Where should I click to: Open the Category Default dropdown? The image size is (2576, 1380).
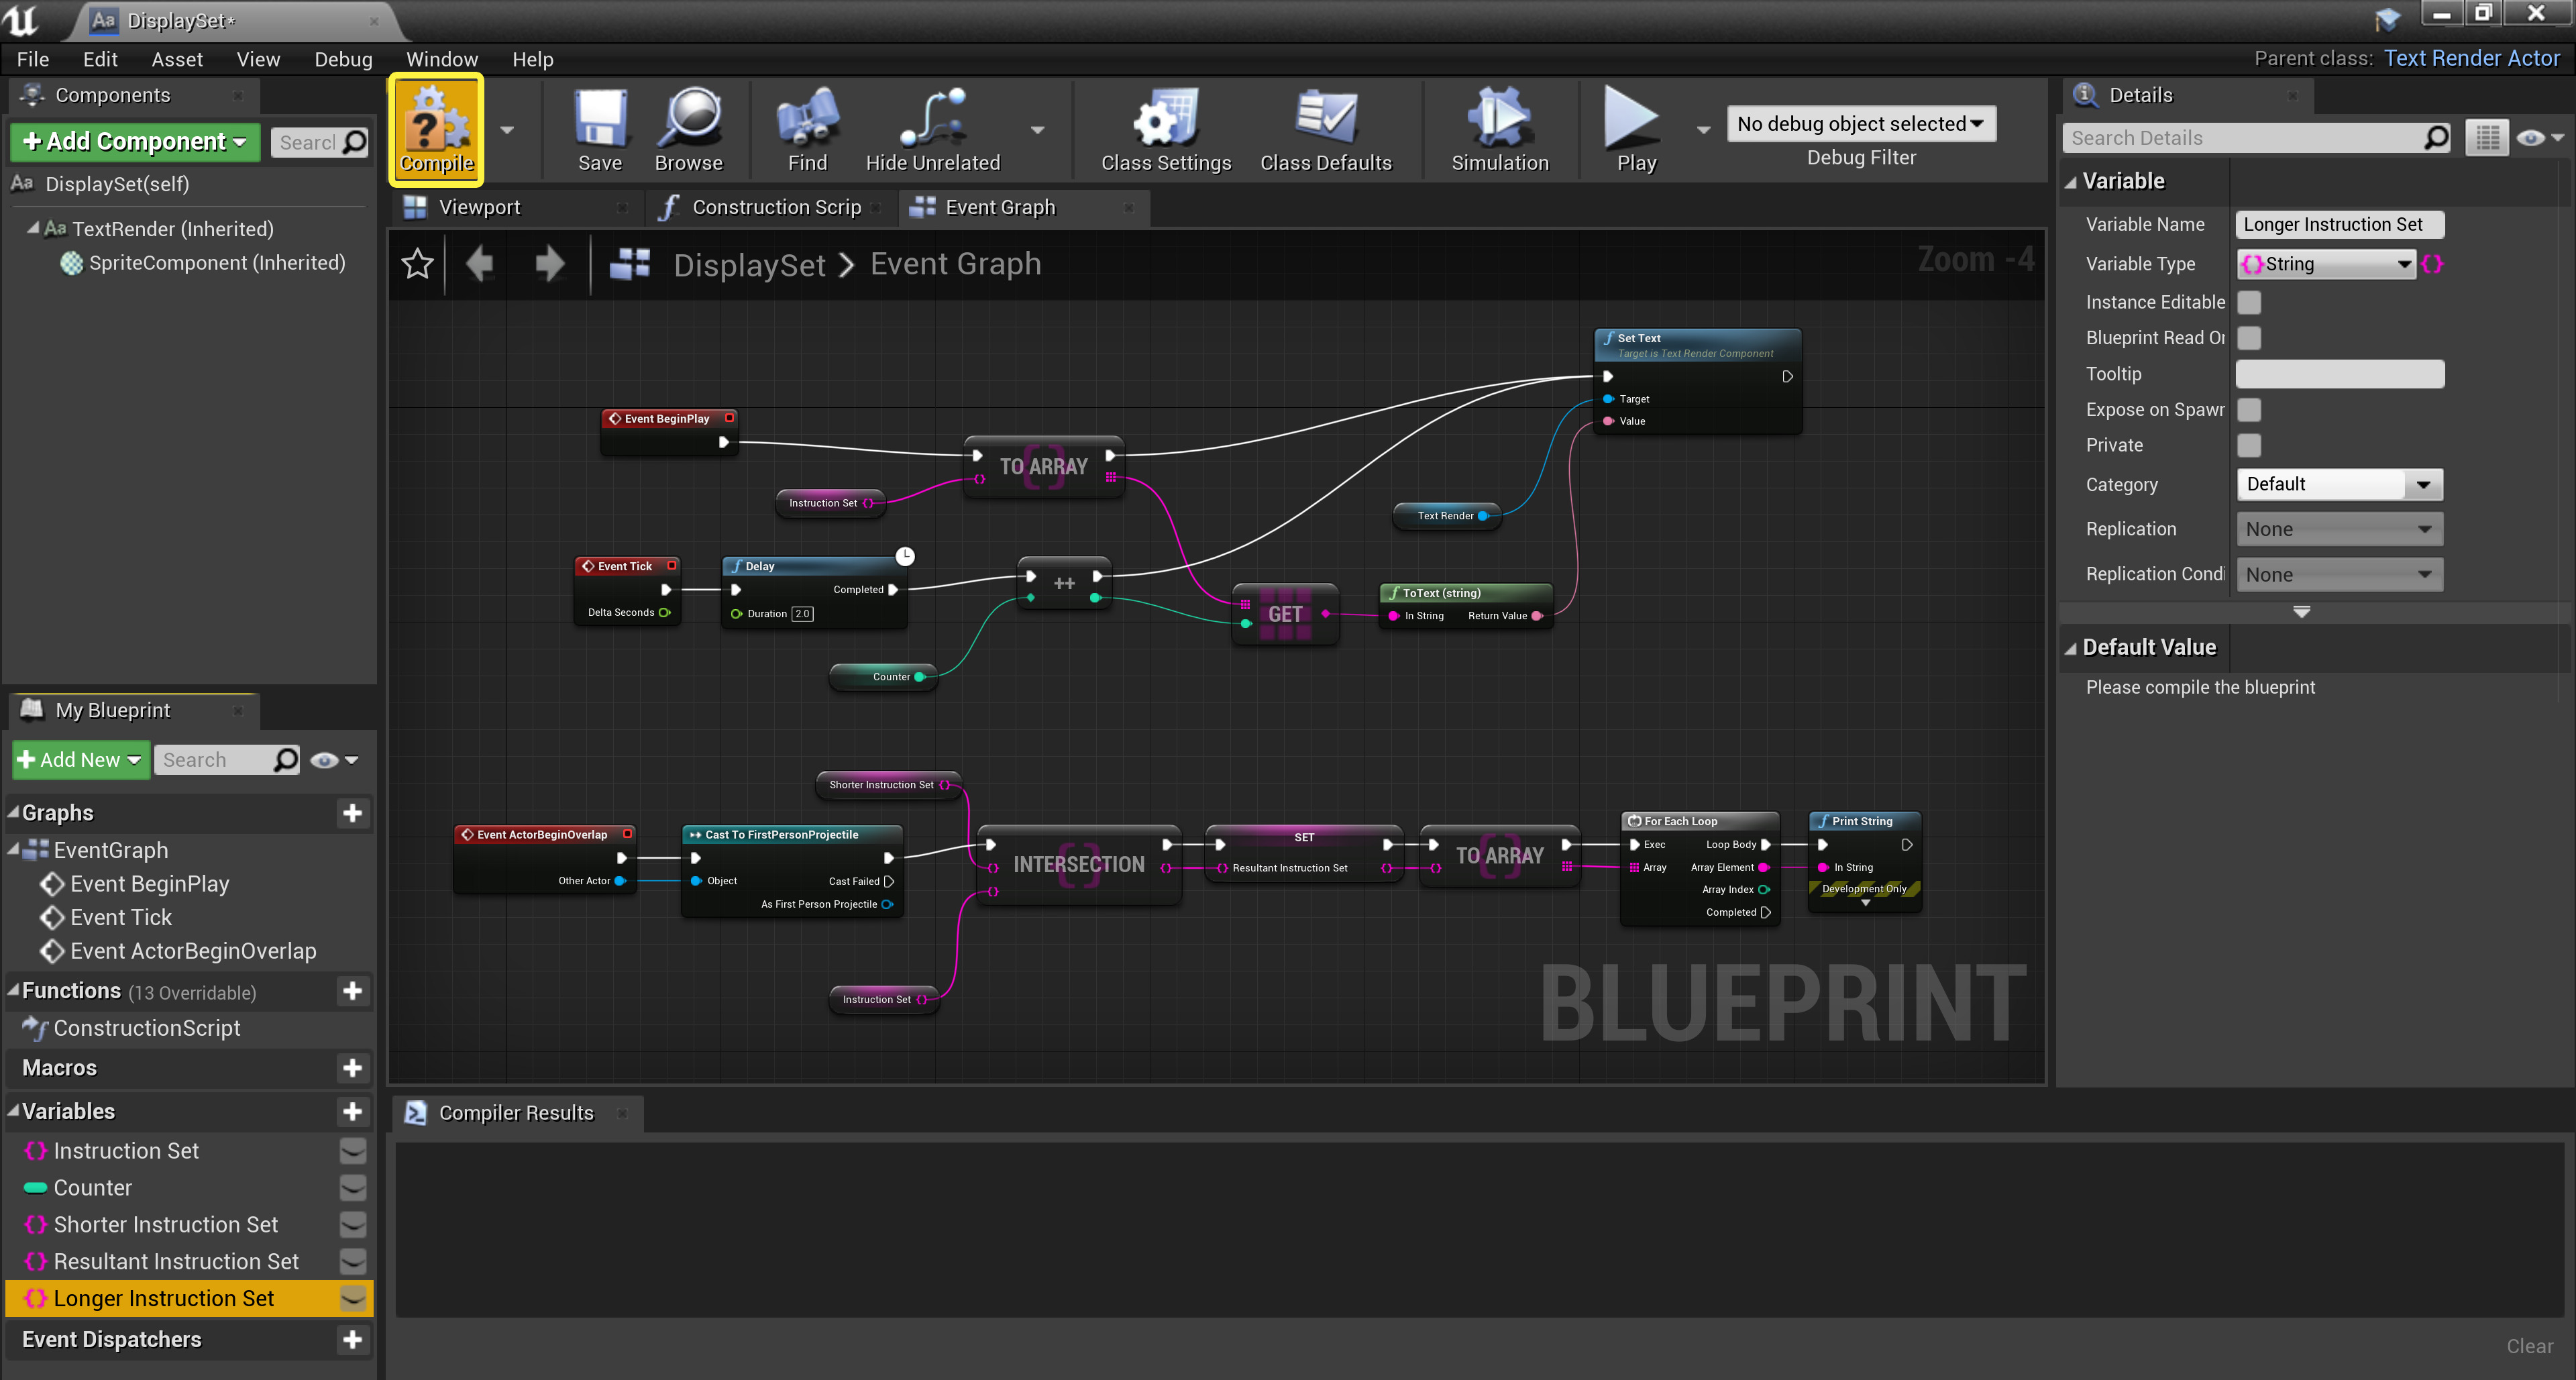(x=2338, y=484)
